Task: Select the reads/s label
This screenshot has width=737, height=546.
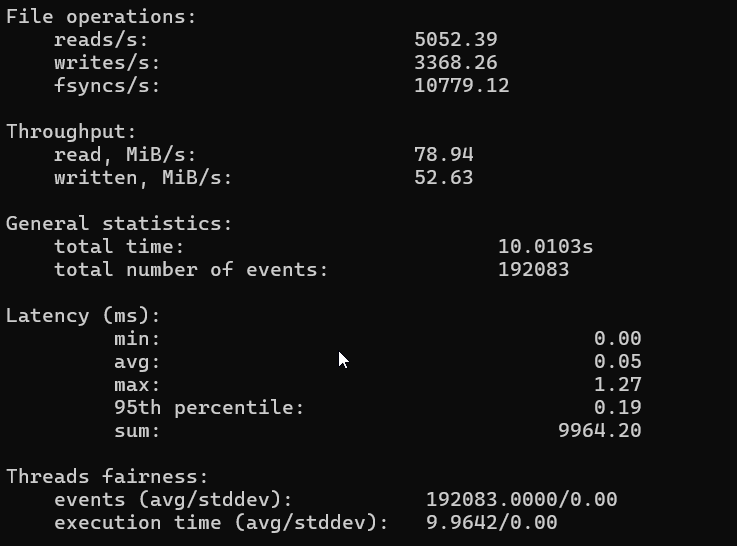Action: click(101, 40)
